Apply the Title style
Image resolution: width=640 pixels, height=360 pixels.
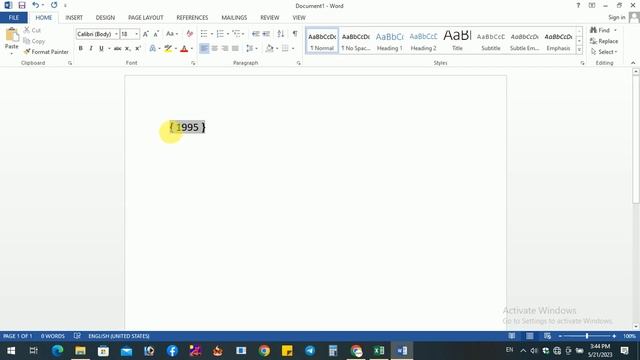click(457, 41)
